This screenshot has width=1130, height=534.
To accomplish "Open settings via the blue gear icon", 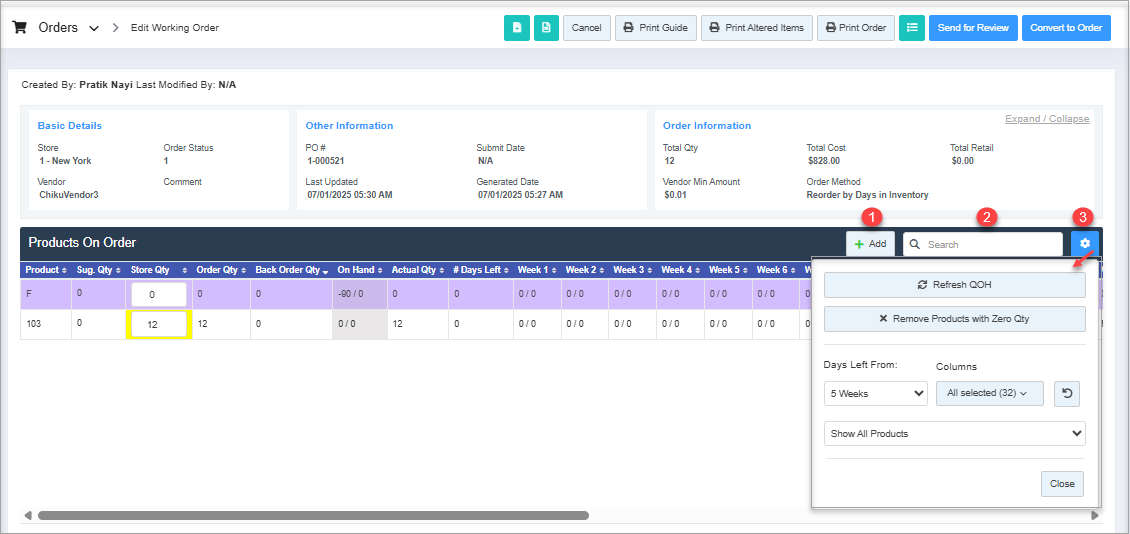I will pos(1085,244).
